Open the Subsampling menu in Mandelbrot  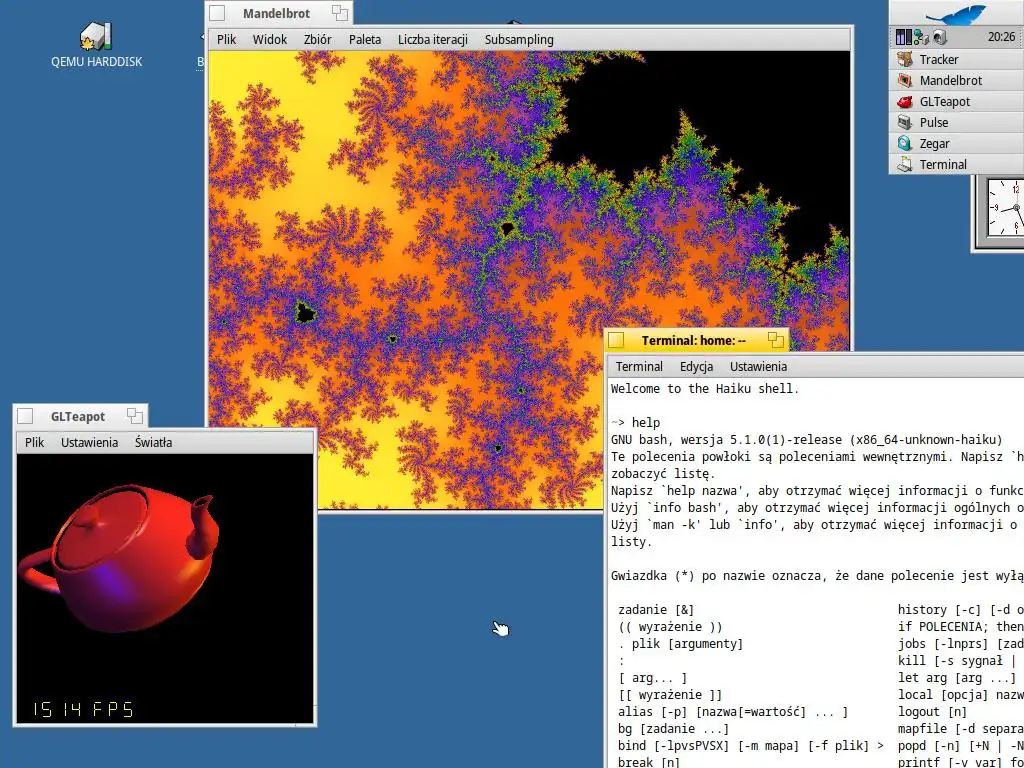pyautogui.click(x=519, y=39)
